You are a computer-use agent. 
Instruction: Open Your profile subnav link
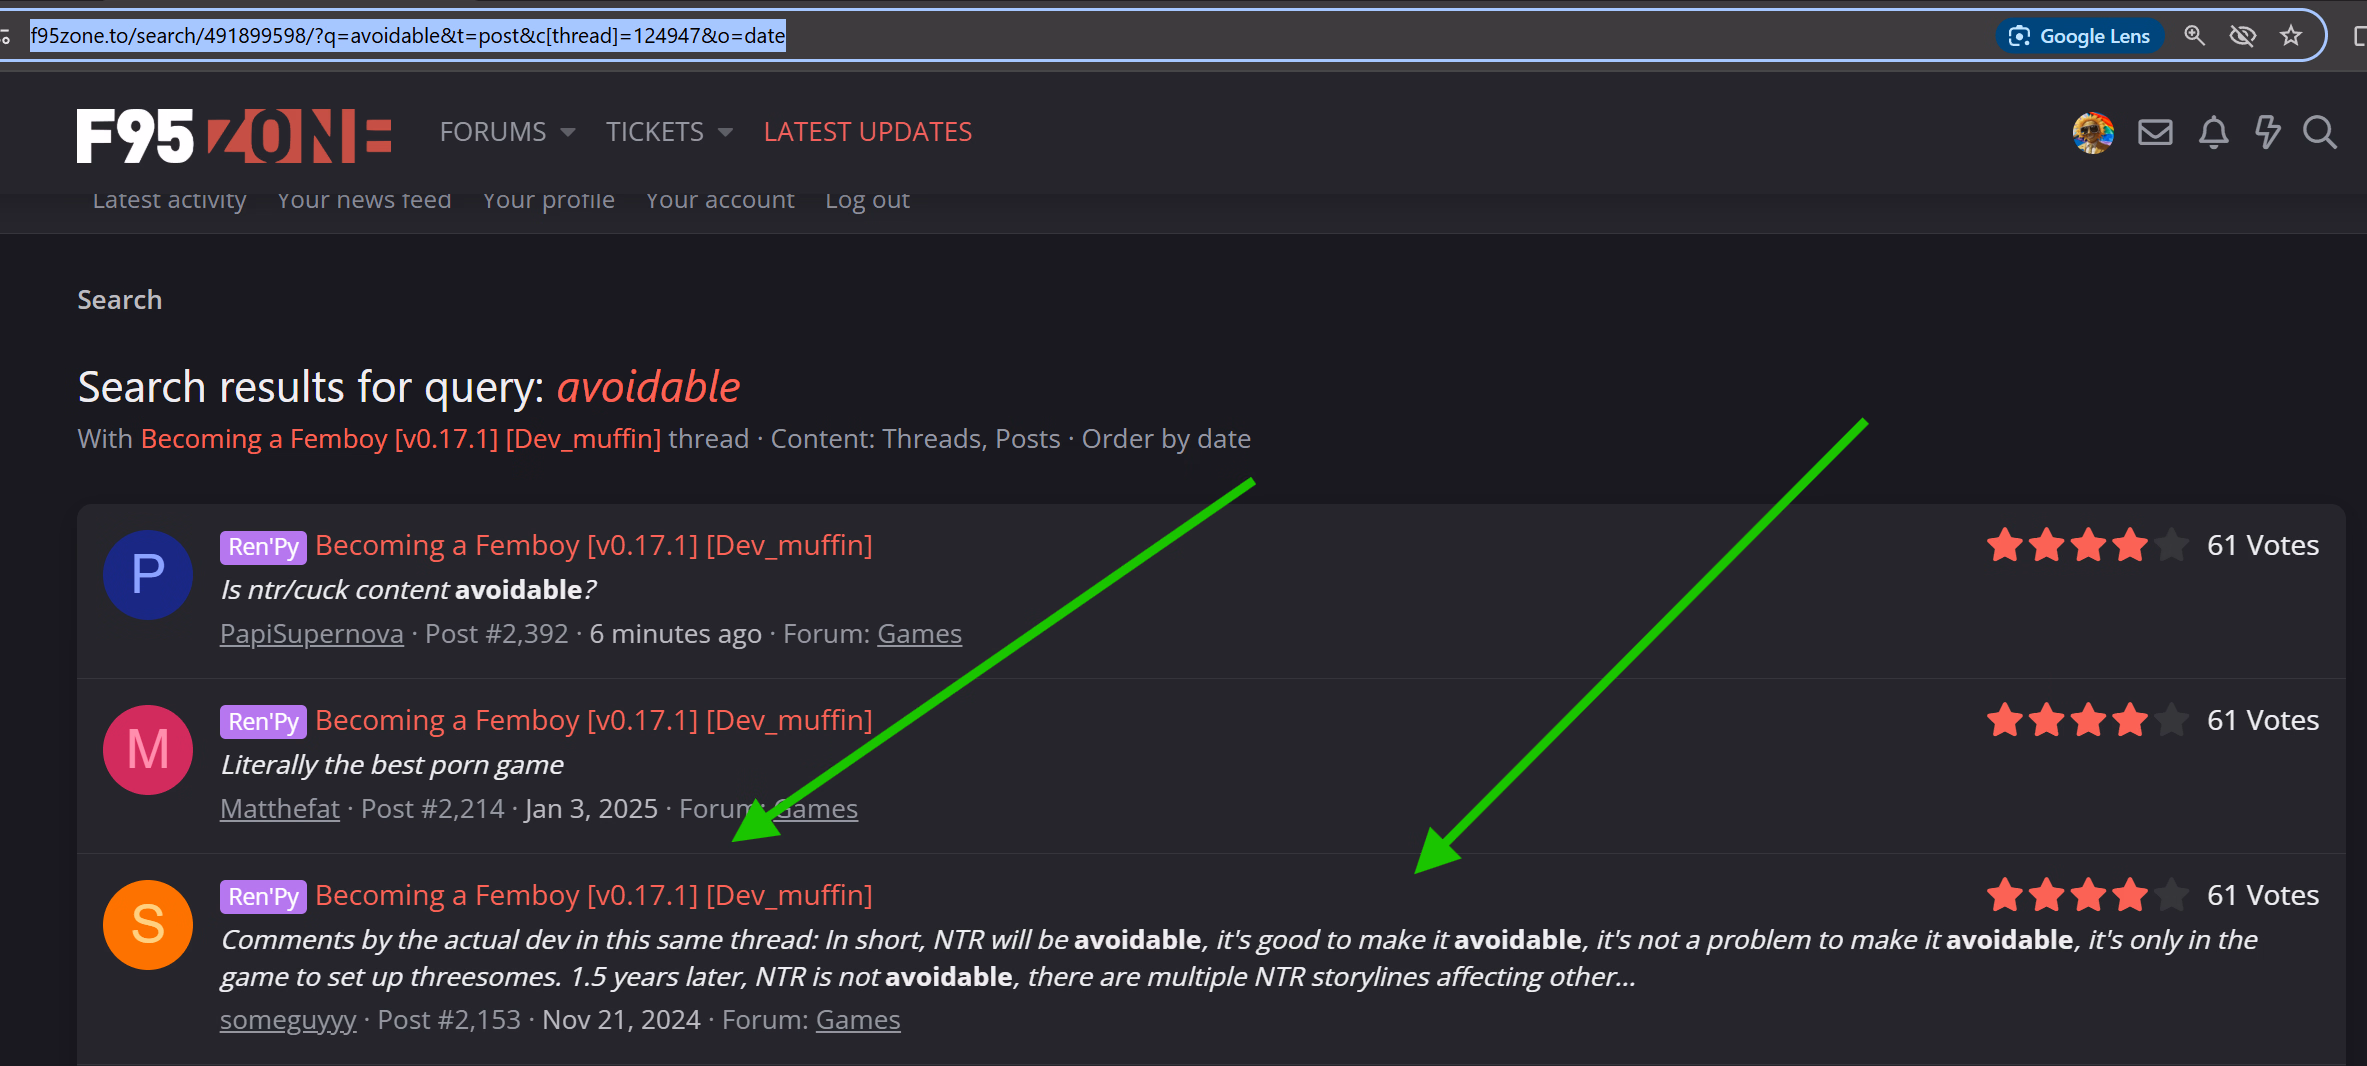(x=548, y=200)
